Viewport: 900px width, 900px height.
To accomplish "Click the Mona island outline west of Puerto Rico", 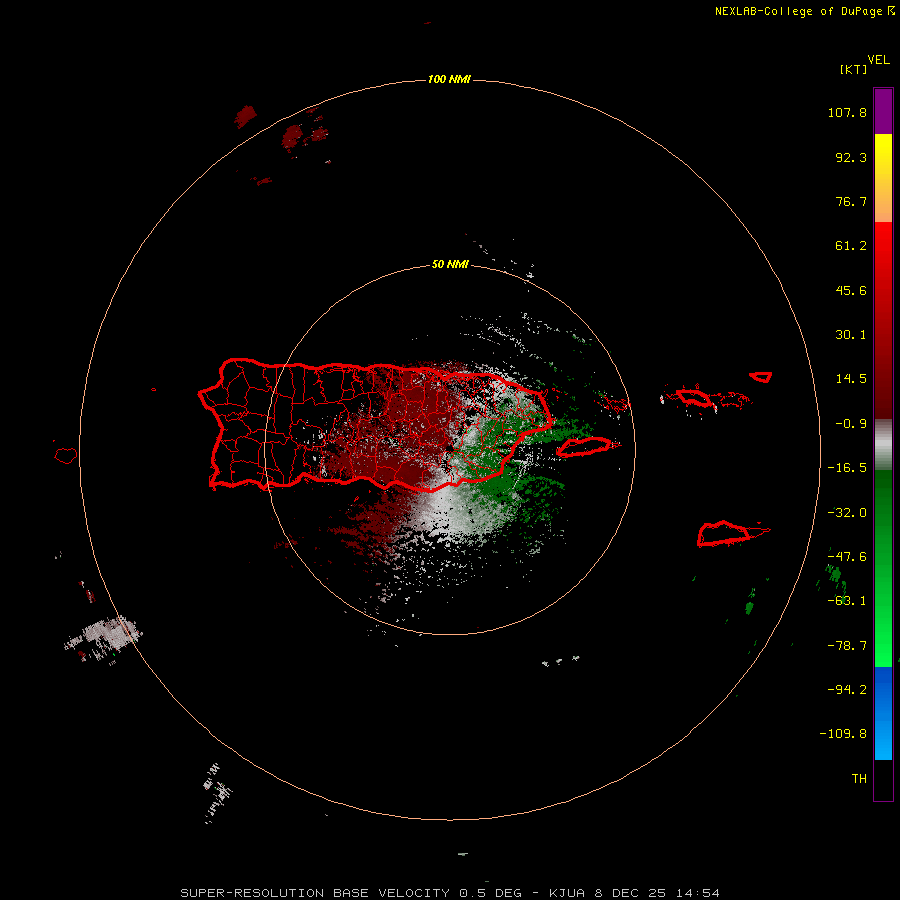I will click(x=66, y=455).
